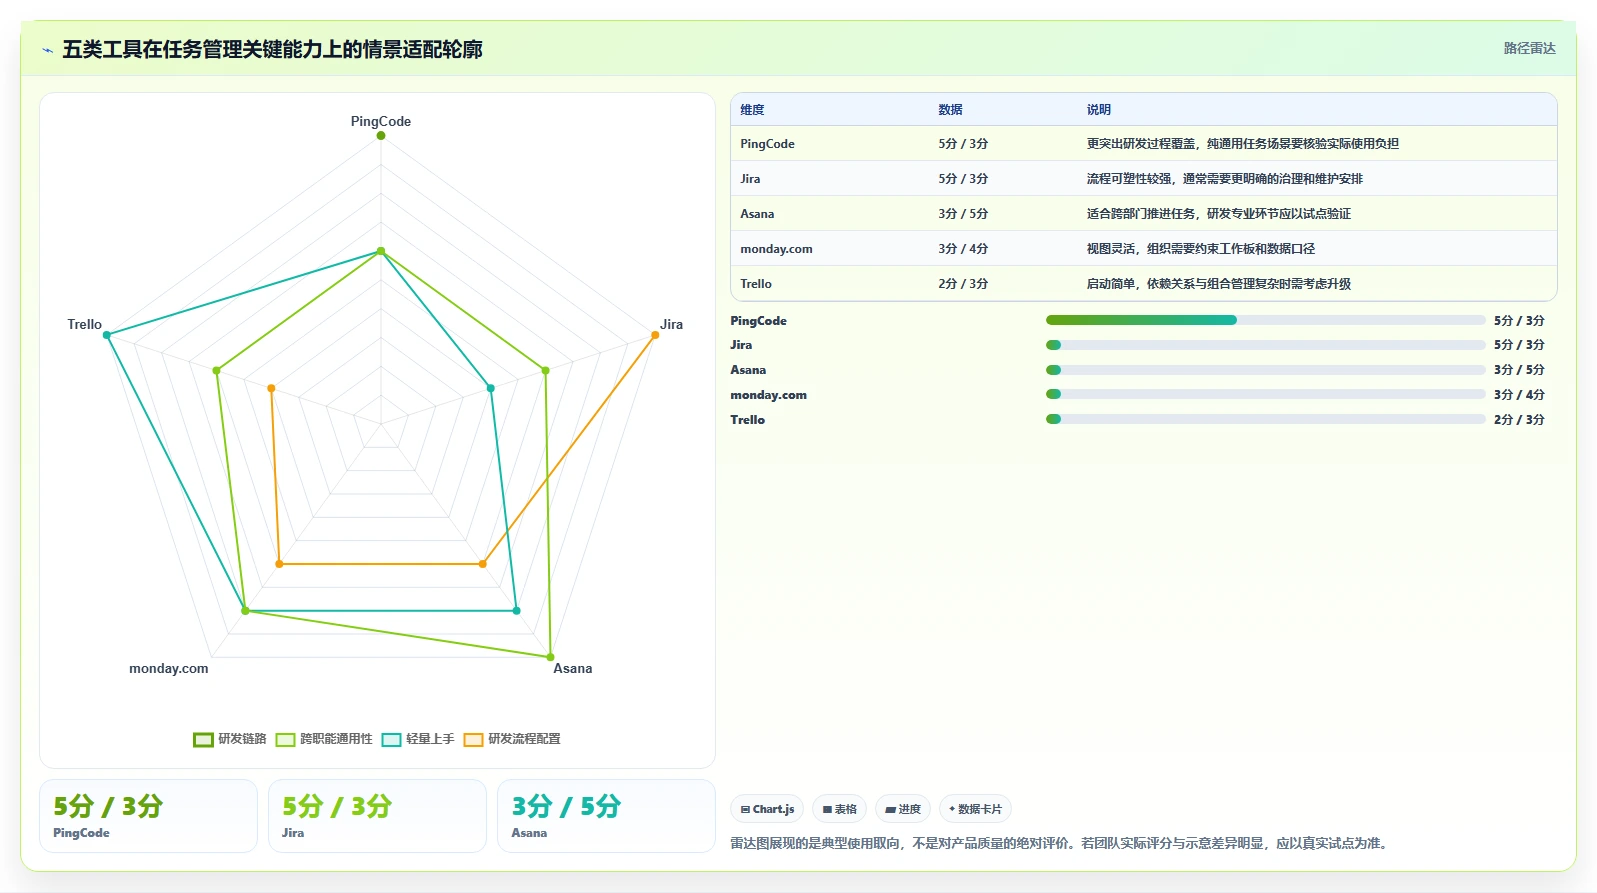This screenshot has height=893, width=1597.
Task: Click the 维度 column header
Action: [x=752, y=110]
